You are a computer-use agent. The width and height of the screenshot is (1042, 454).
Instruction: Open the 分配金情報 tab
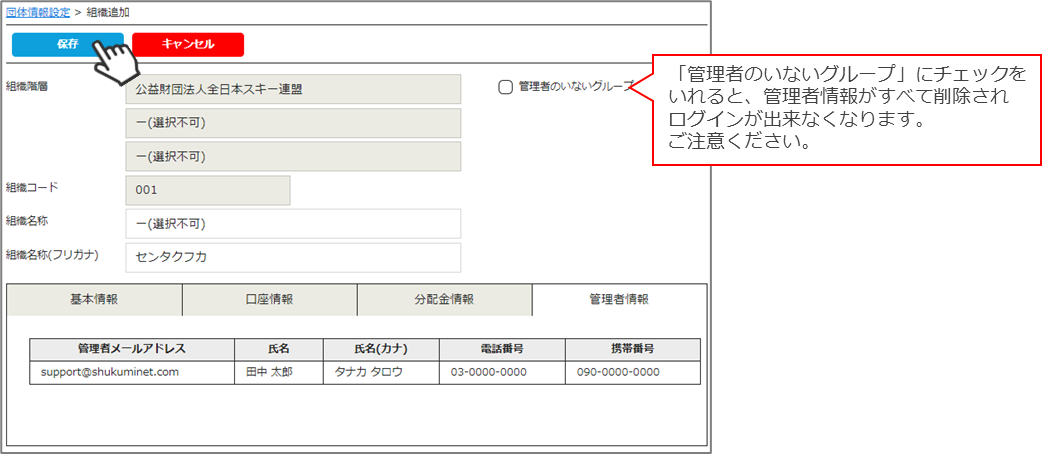pos(444,300)
